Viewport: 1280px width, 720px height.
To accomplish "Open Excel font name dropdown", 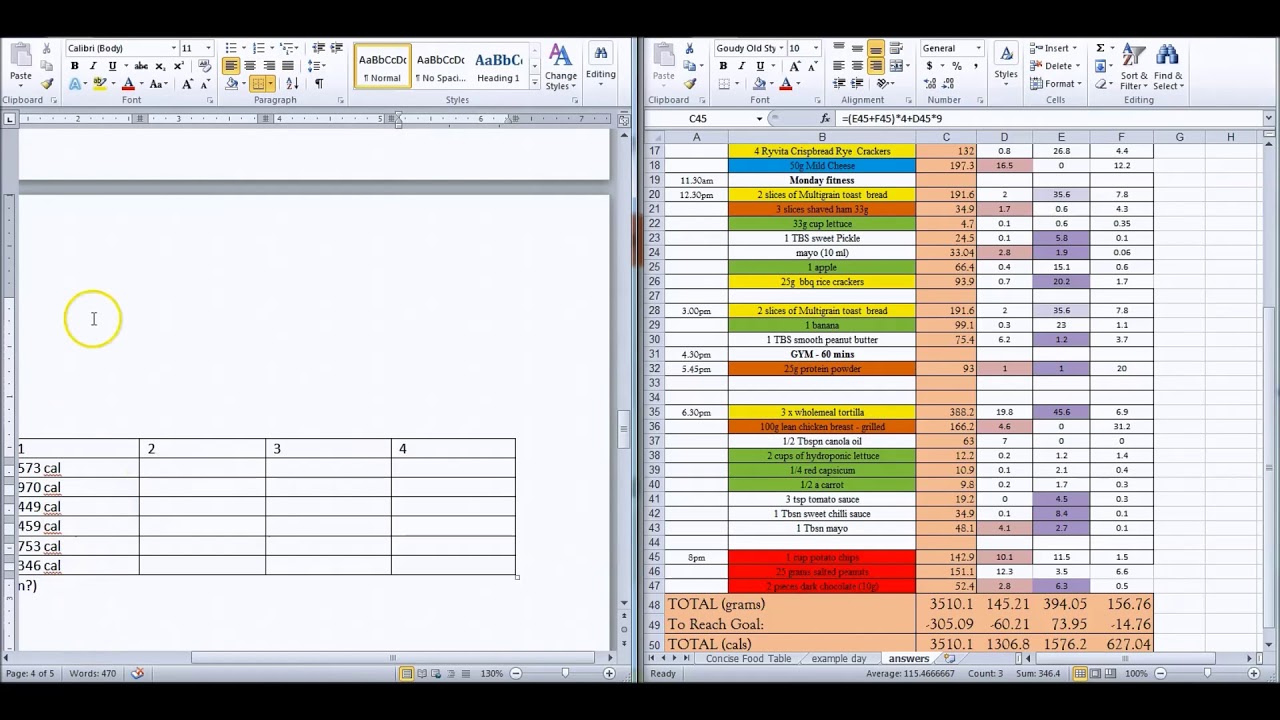I will pos(781,48).
